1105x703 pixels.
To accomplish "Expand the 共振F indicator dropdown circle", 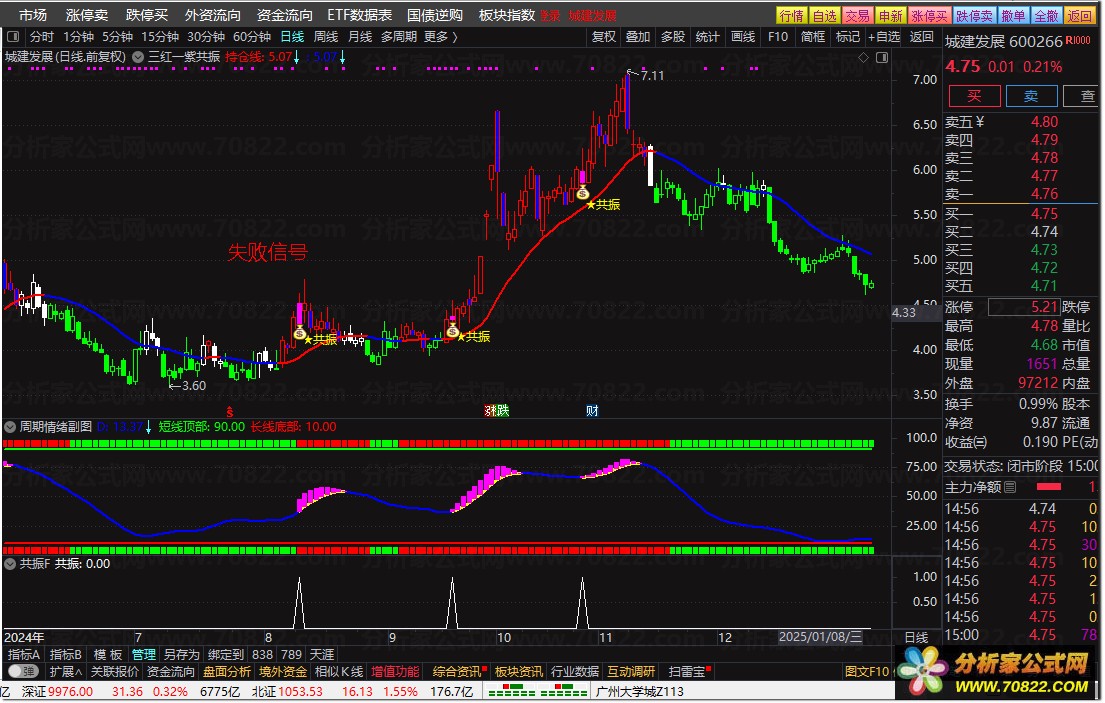I will (x=11, y=564).
